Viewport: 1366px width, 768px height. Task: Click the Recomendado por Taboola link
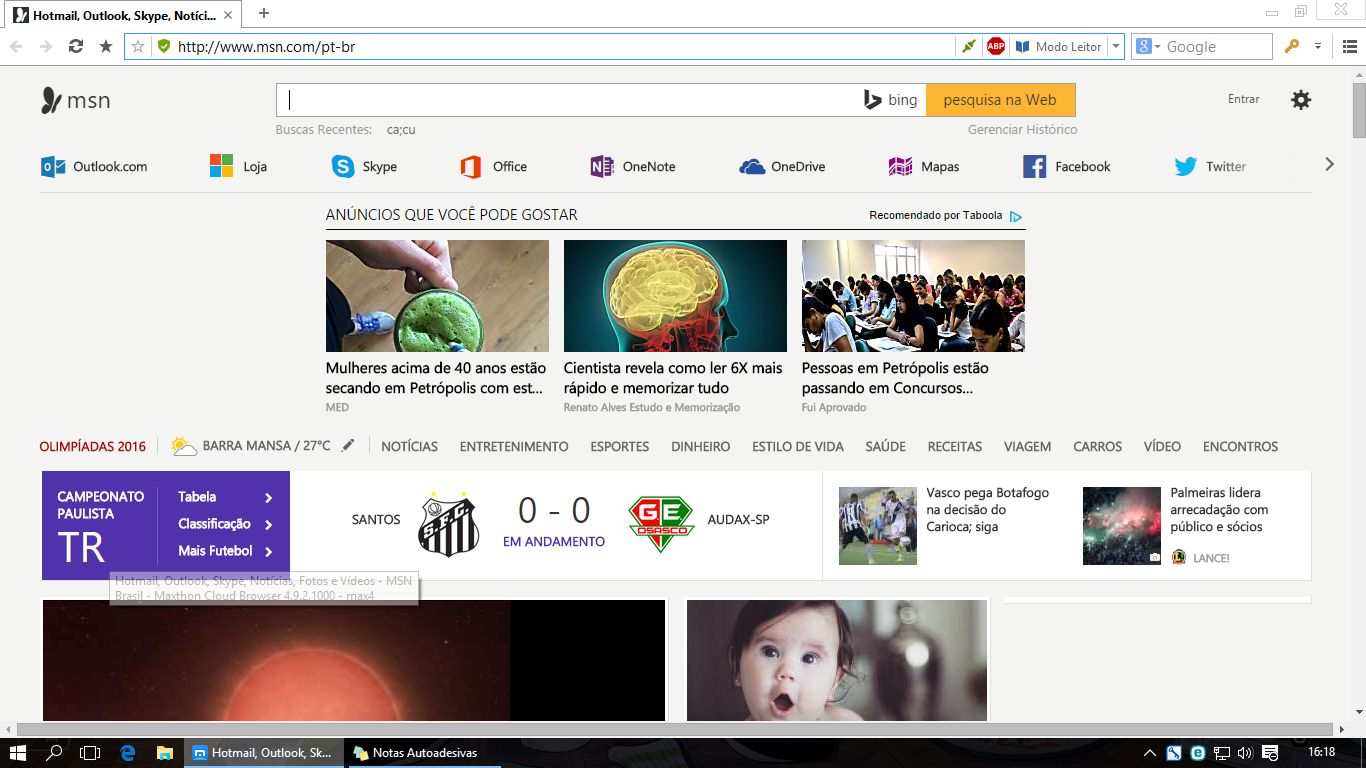945,216
